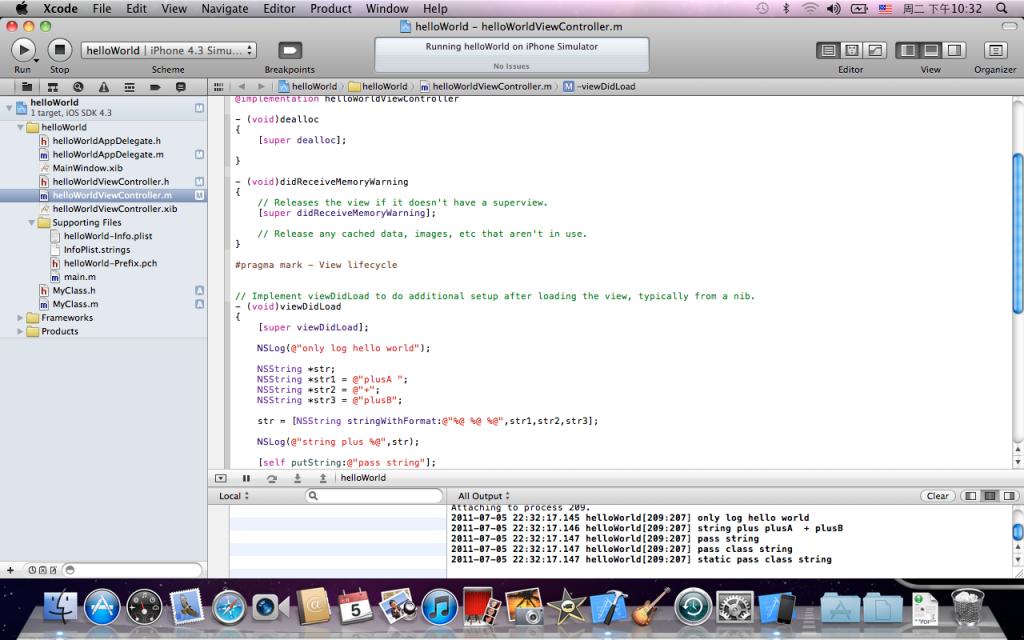Click the navigator filter field
This screenshot has width=1024, height=640.
point(132,570)
